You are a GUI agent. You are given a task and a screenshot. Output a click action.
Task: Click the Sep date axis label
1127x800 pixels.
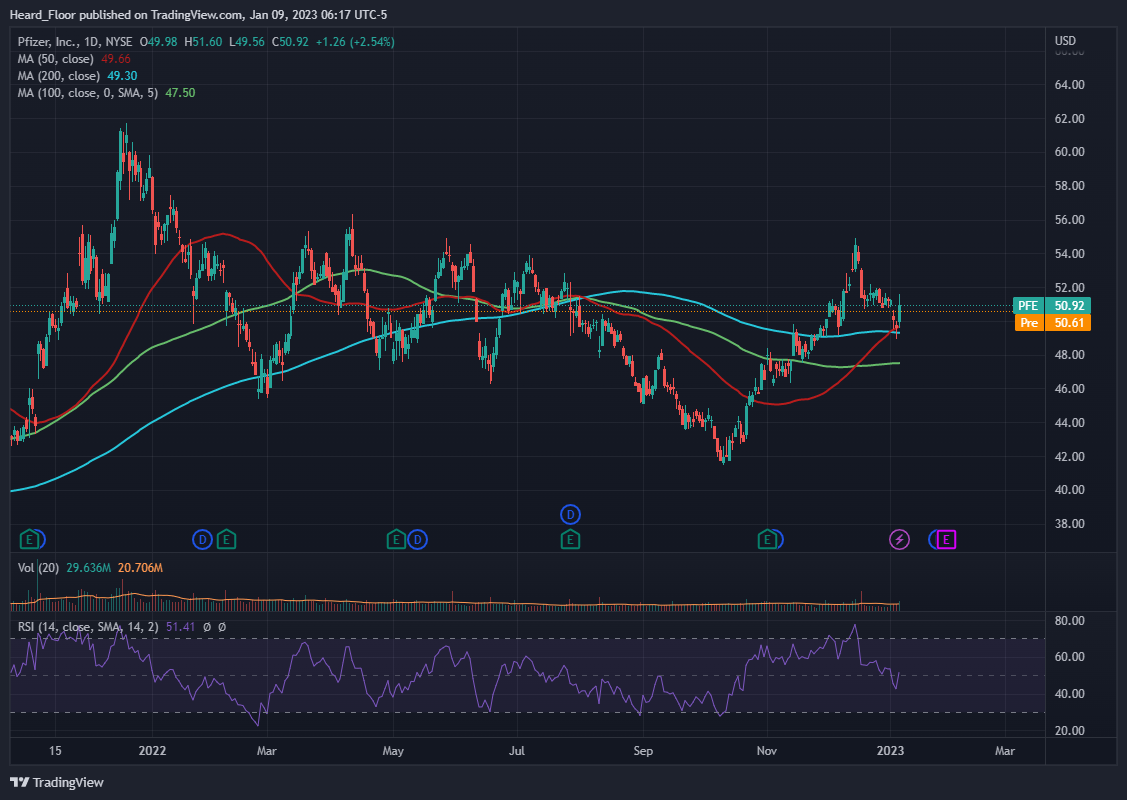[x=643, y=751]
